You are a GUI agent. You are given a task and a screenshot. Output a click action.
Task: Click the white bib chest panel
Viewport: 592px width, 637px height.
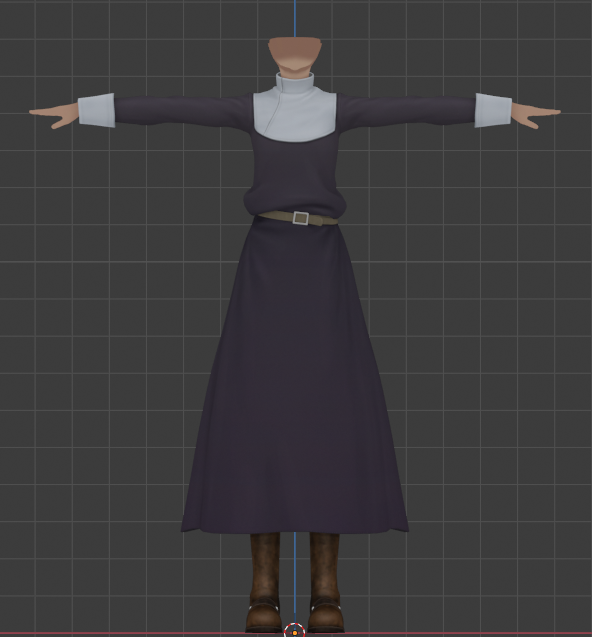tap(295, 118)
